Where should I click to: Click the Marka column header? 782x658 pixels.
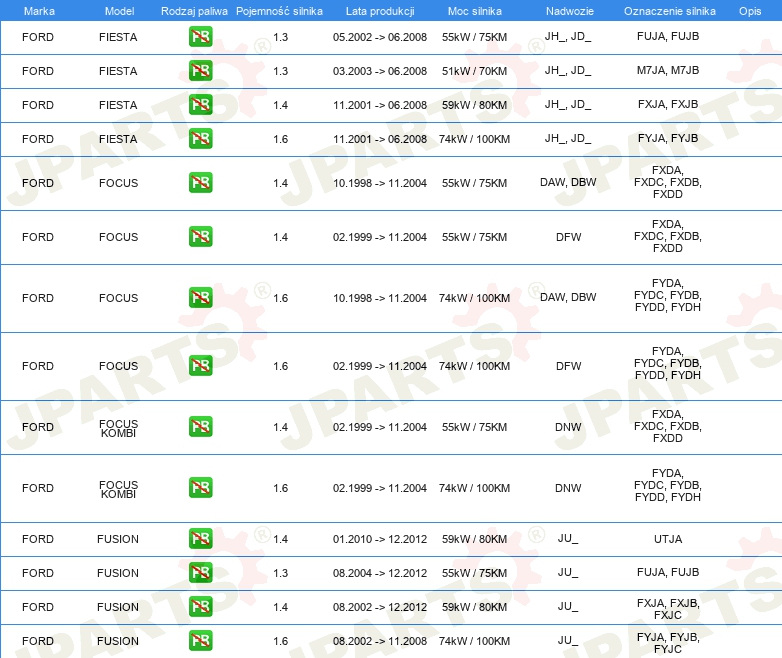(x=39, y=11)
